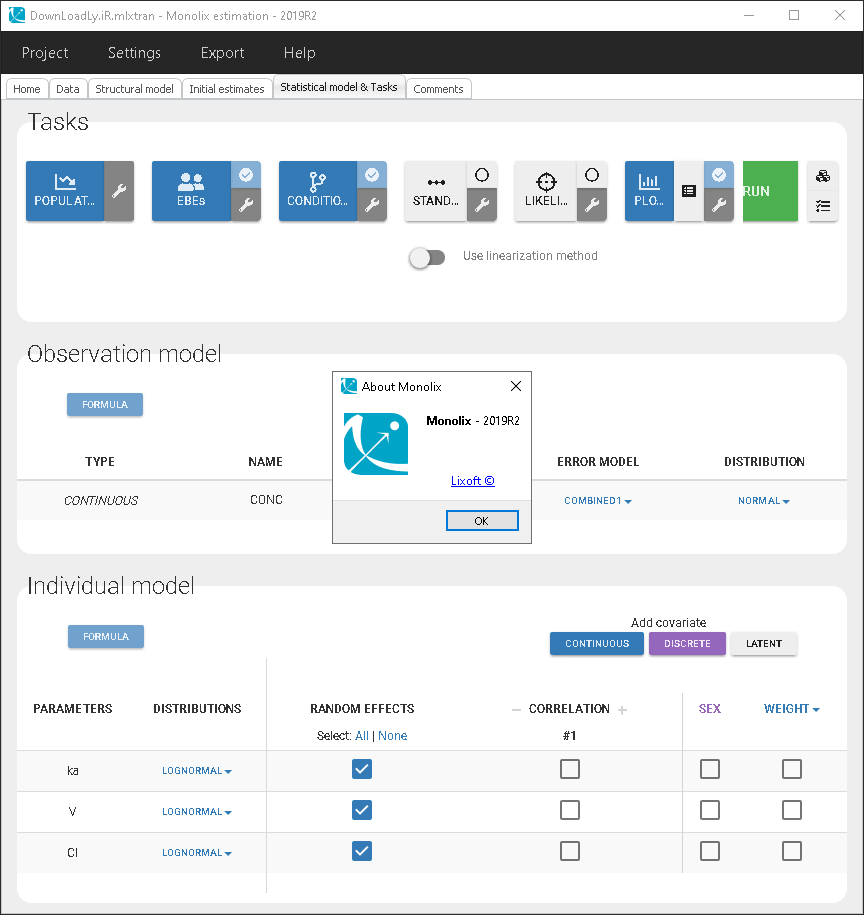Show Observation model FORMULA
864x915 pixels.
point(105,404)
